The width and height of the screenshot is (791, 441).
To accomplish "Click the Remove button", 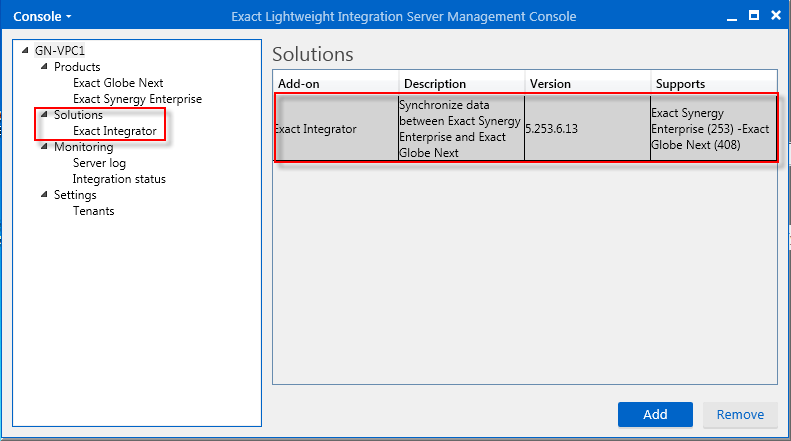I will point(740,414).
